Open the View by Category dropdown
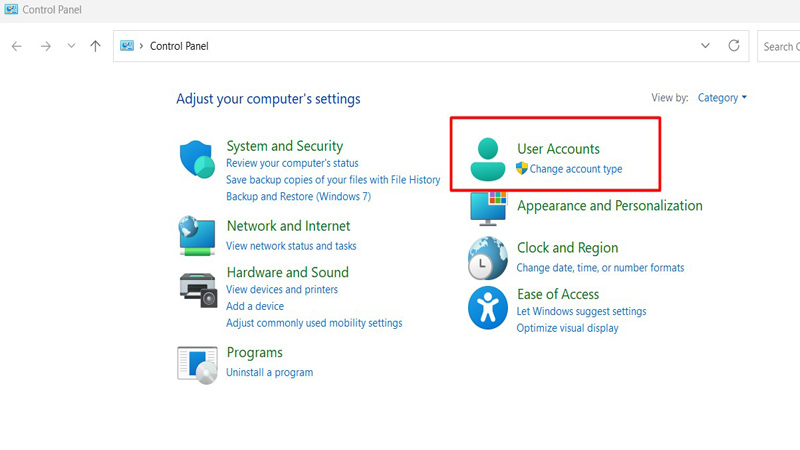 722,97
